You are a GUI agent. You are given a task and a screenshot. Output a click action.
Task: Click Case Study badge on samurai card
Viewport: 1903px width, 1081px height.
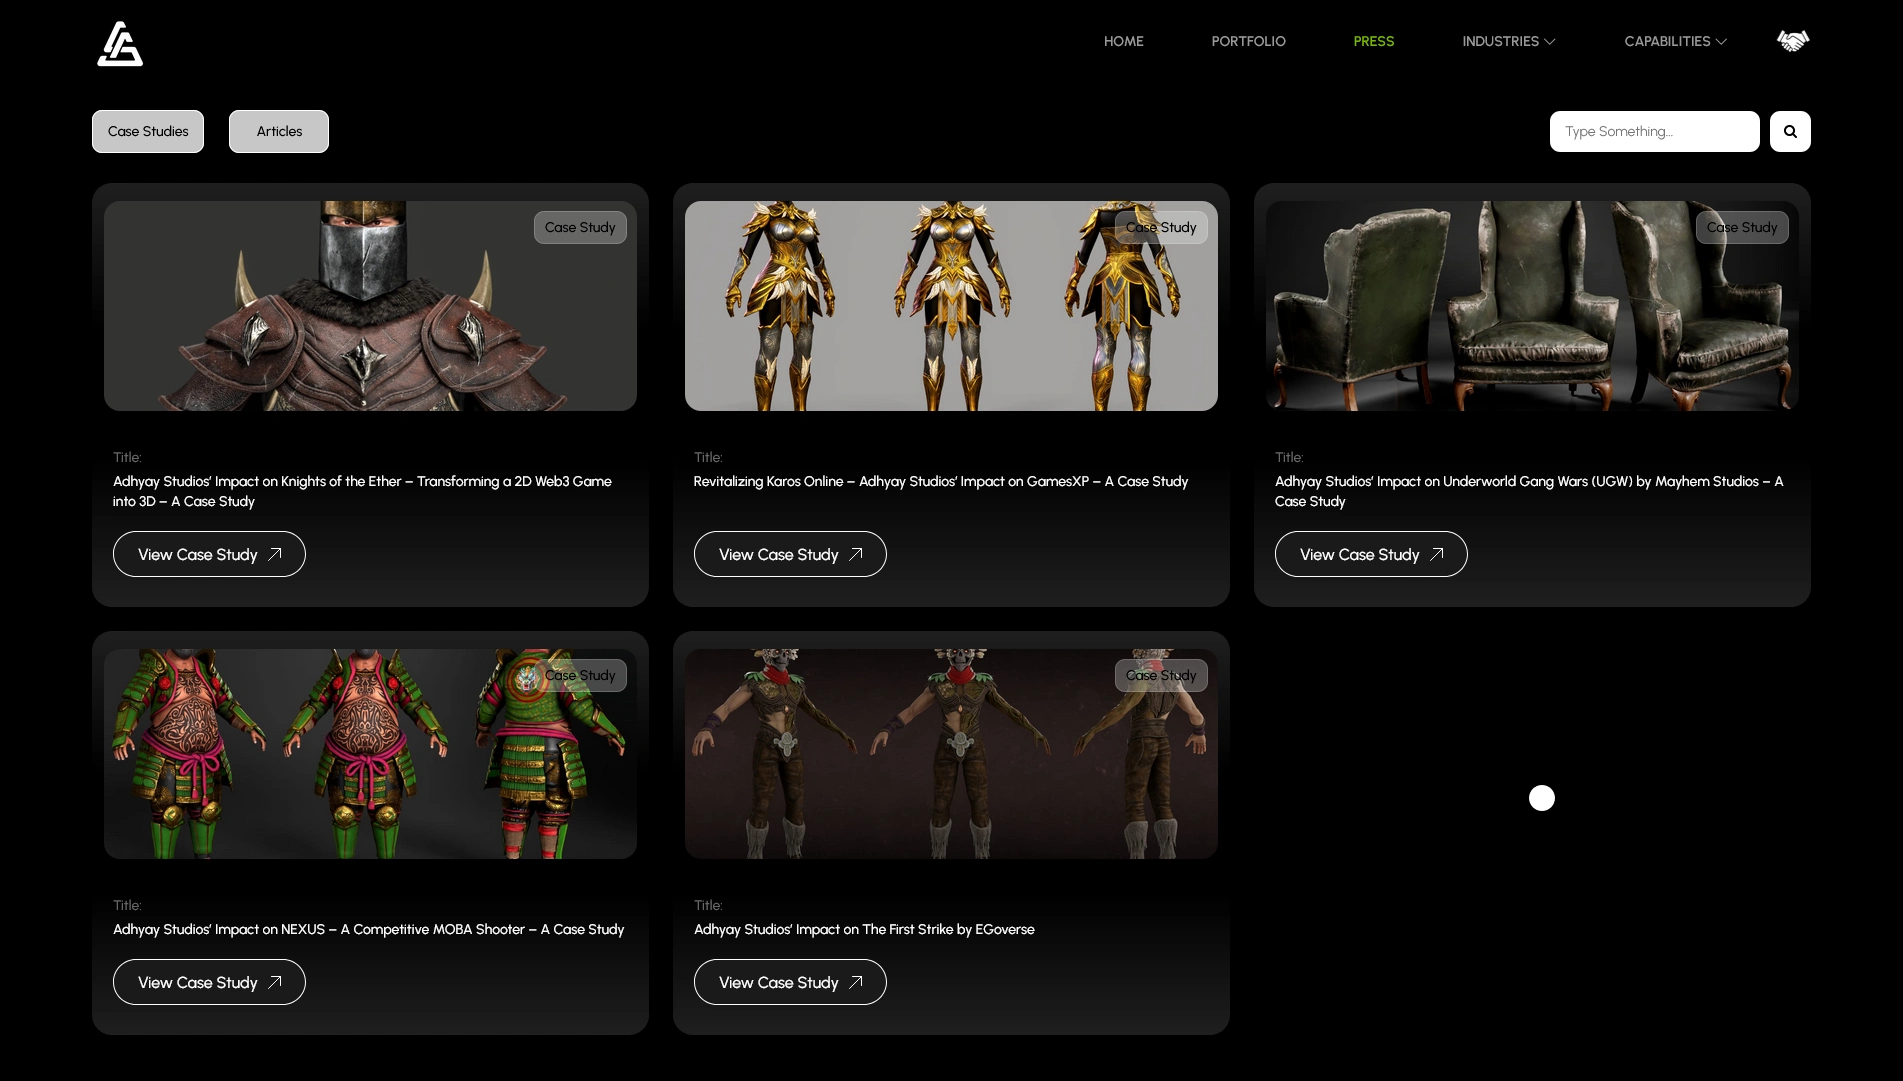tap(580, 675)
